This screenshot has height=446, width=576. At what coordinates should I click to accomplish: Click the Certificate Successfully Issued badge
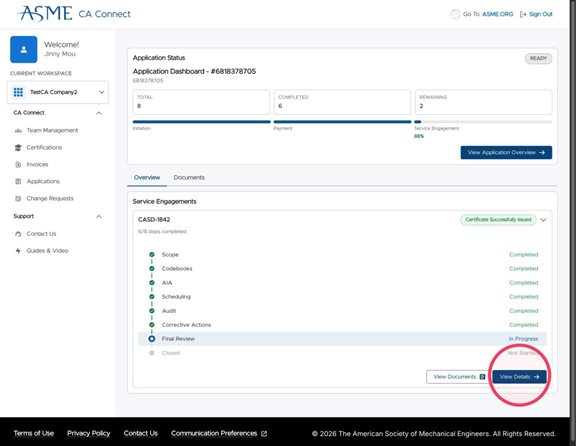point(498,220)
